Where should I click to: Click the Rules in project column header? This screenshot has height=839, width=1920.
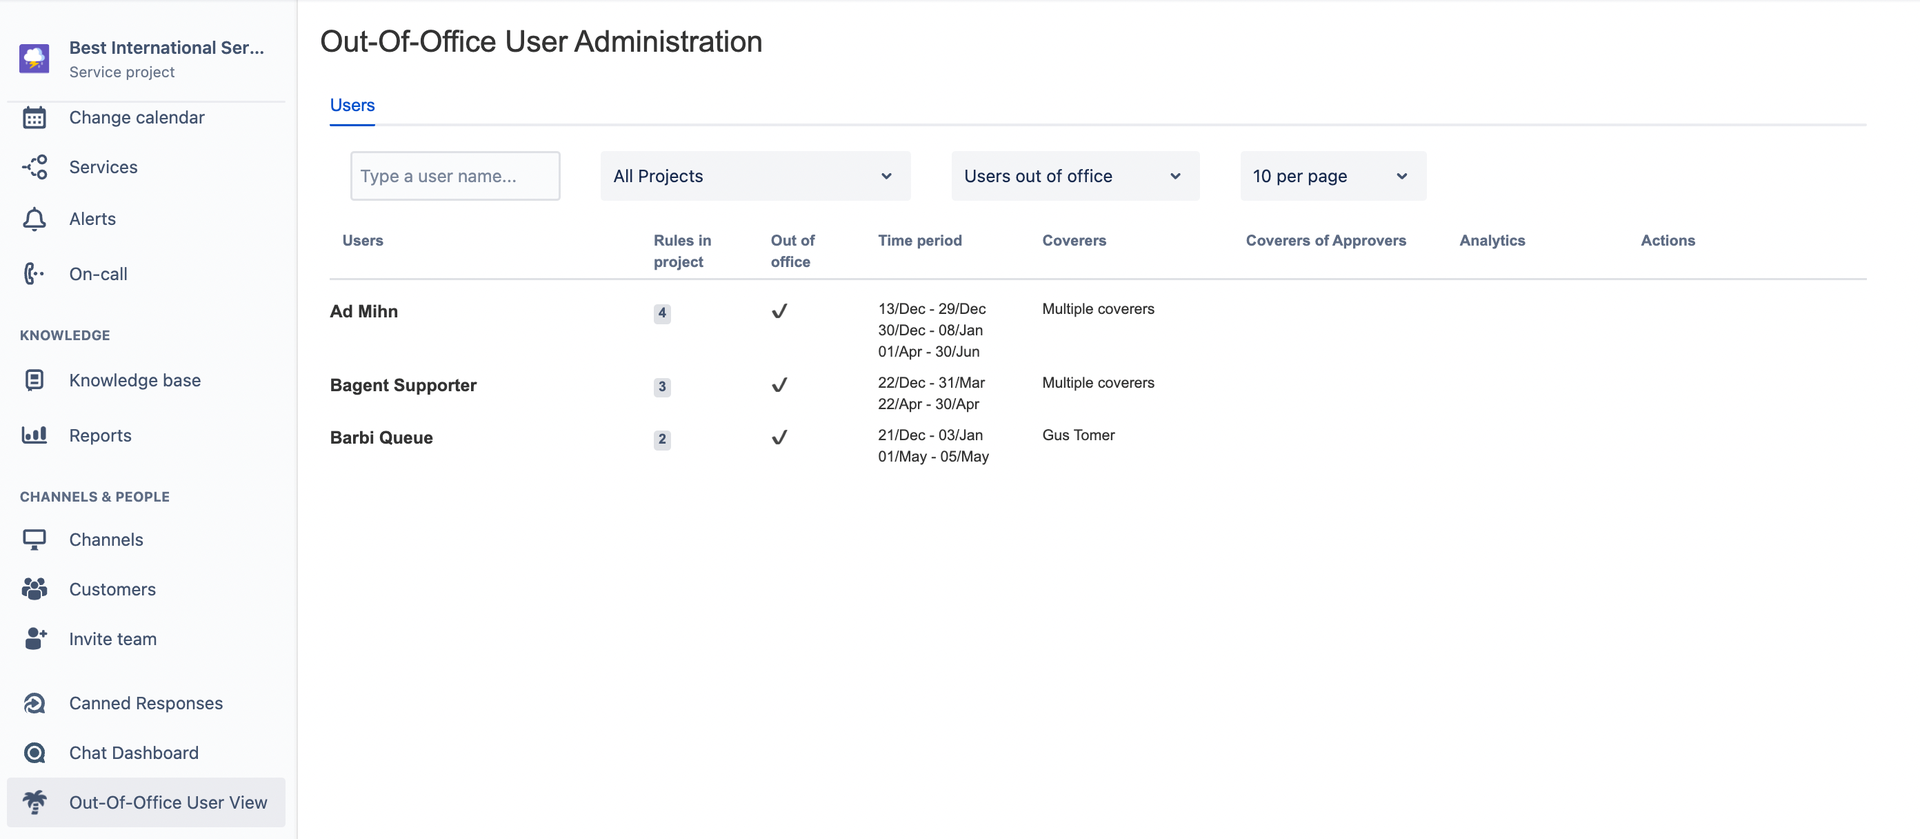pyautogui.click(x=682, y=251)
